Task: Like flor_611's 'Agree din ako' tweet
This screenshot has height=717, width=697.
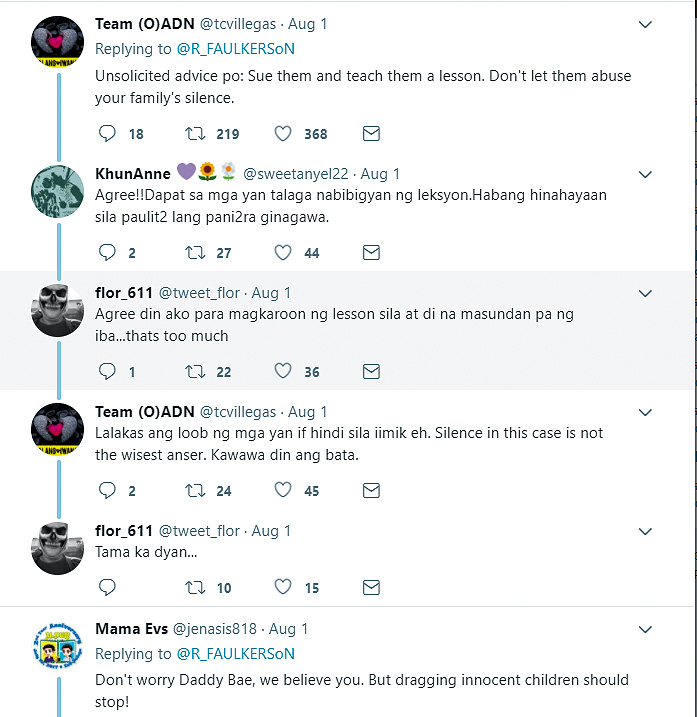Action: click(x=283, y=371)
